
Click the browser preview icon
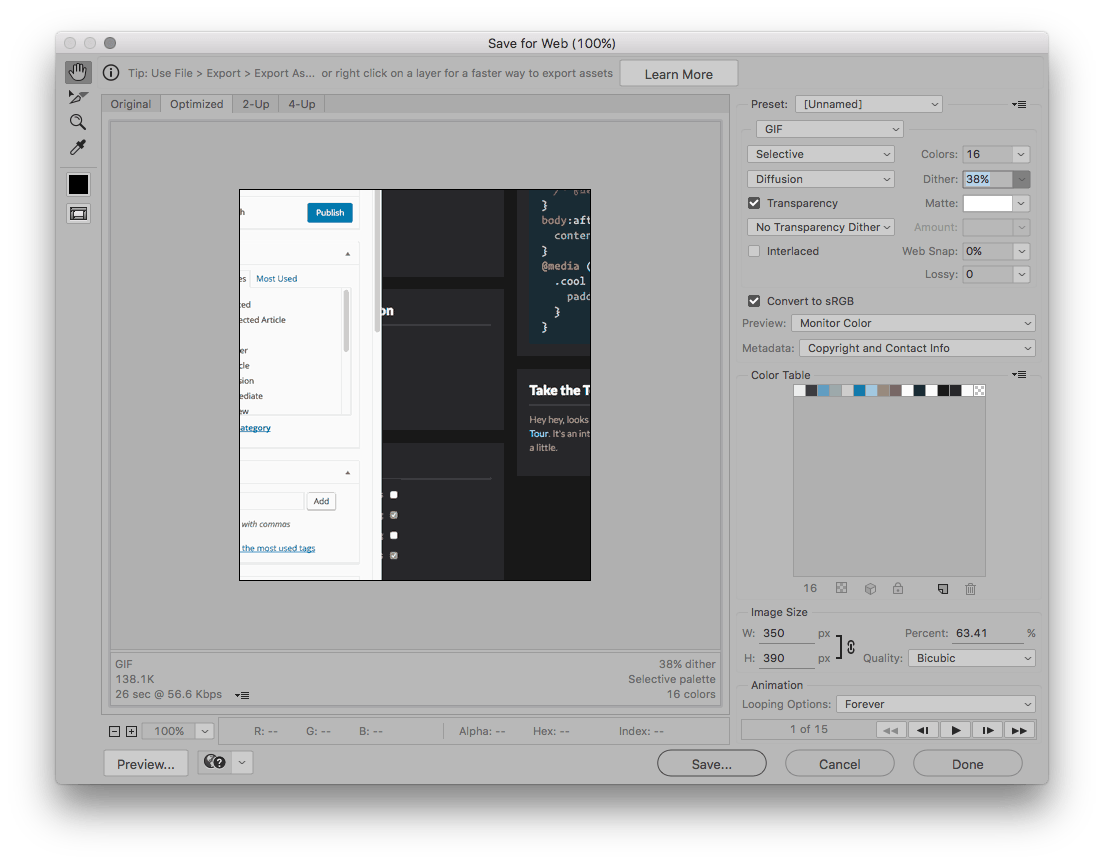point(215,762)
